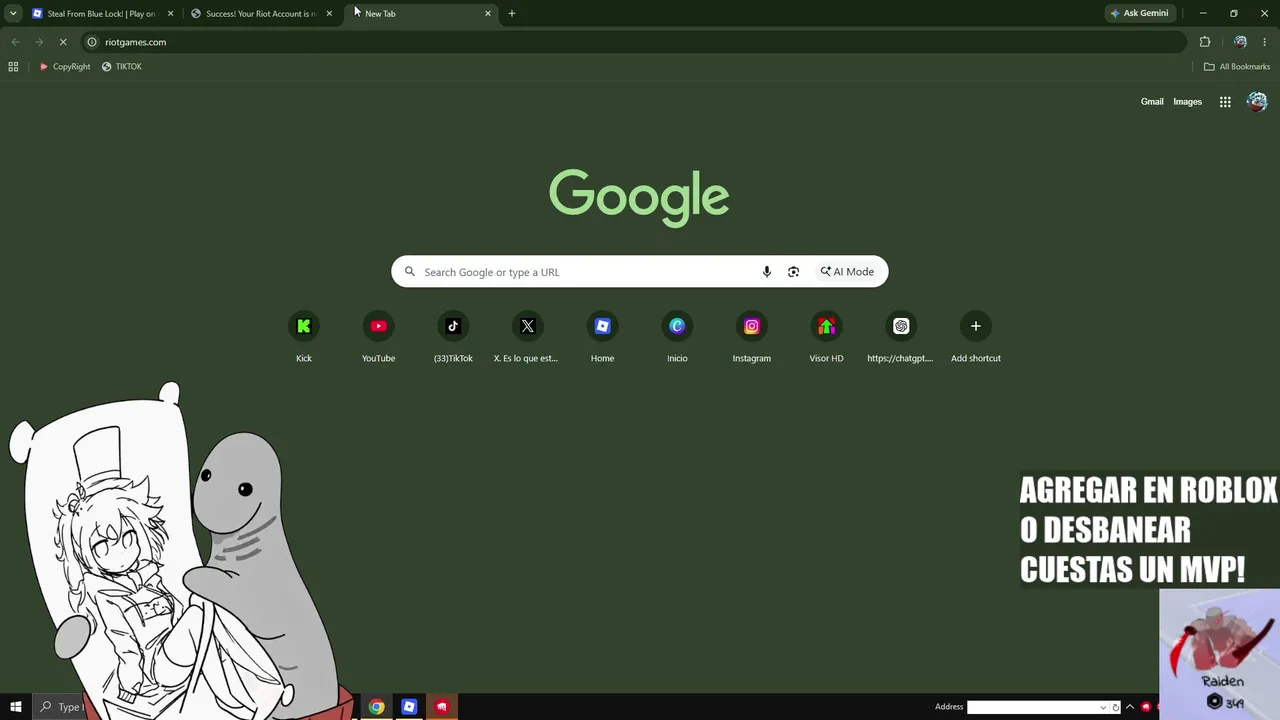Expand the taskbar Address dropdown arrow

pyautogui.click(x=1103, y=707)
